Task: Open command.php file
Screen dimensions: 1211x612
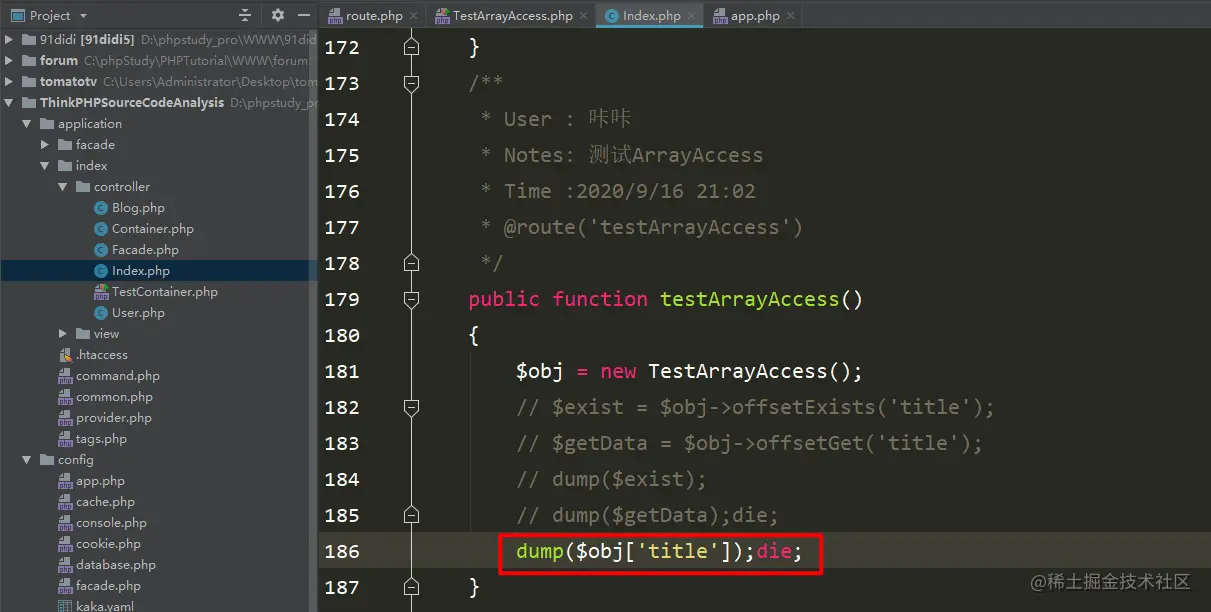Action: [118, 376]
